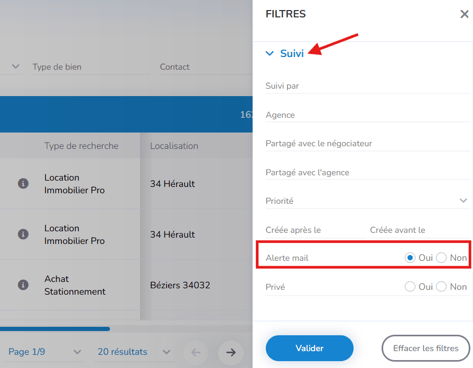473x368 pixels.
Task: Select Non for Alerte mail
Action: pyautogui.click(x=441, y=258)
